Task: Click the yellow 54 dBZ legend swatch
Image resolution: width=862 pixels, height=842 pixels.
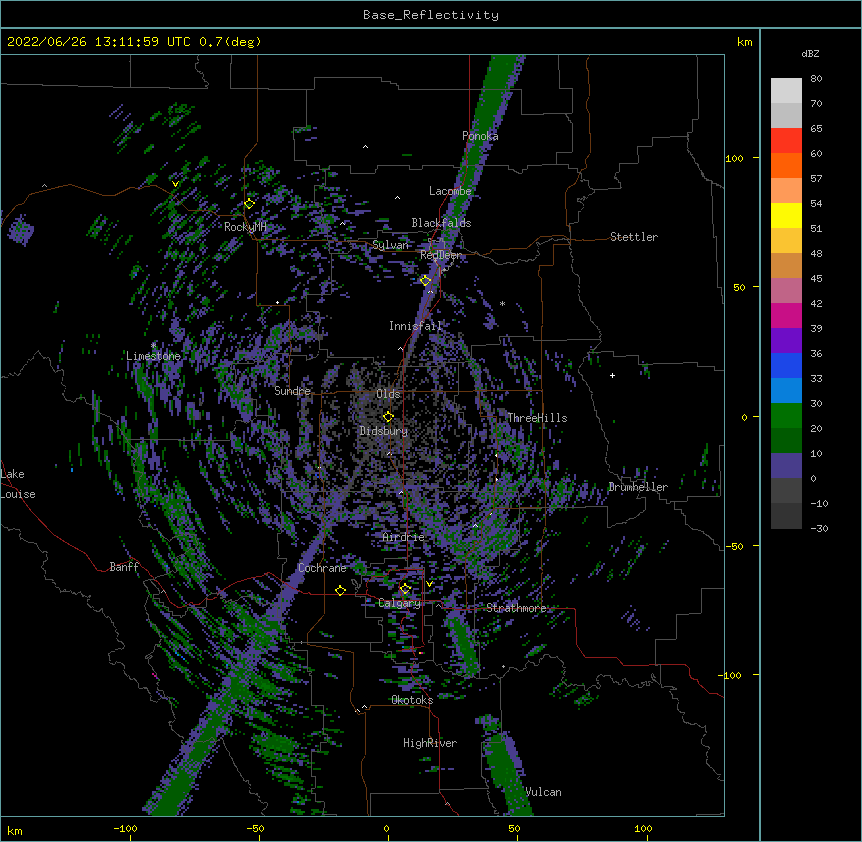Action: tap(786, 215)
